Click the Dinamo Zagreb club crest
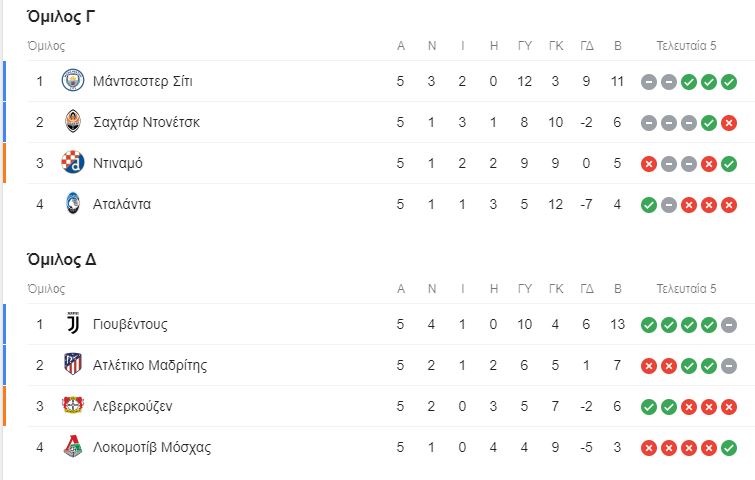 tap(73, 162)
